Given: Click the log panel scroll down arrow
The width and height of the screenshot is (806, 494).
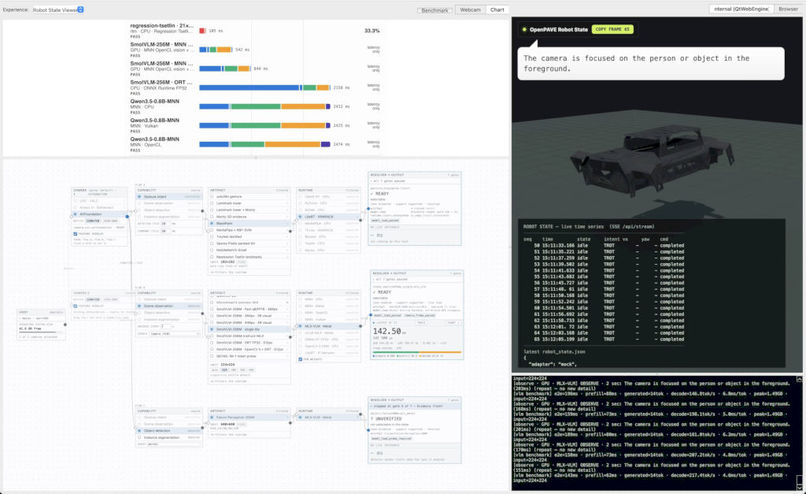Looking at the screenshot, I should [799, 487].
